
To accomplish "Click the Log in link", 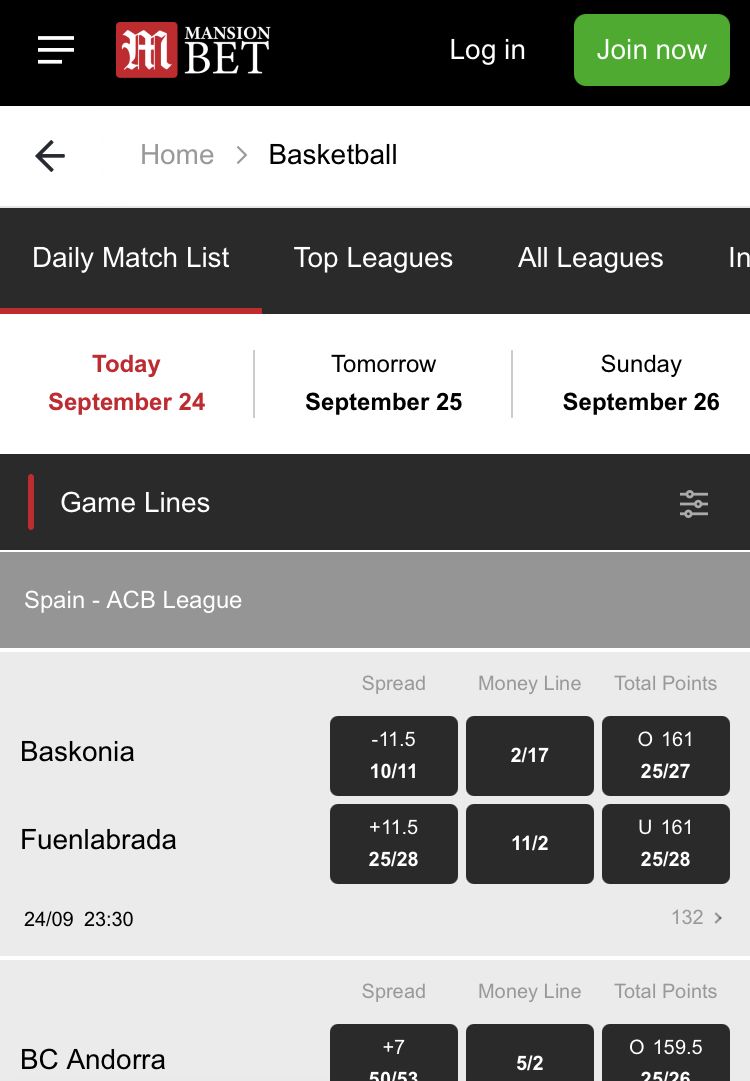I will [487, 50].
